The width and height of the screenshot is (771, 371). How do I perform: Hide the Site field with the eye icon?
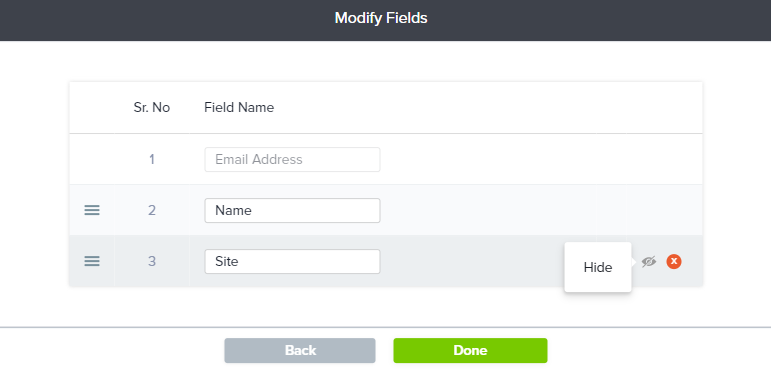coord(649,262)
